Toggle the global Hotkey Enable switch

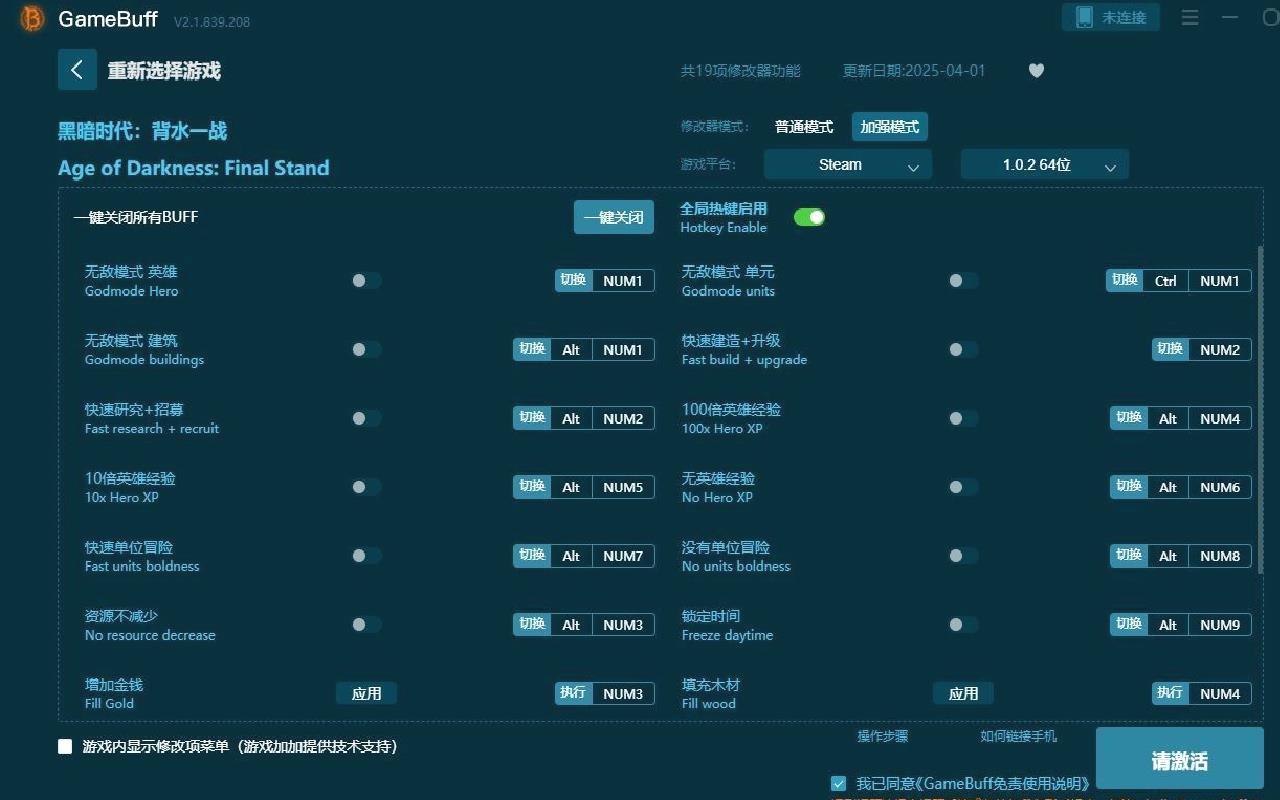tap(809, 217)
